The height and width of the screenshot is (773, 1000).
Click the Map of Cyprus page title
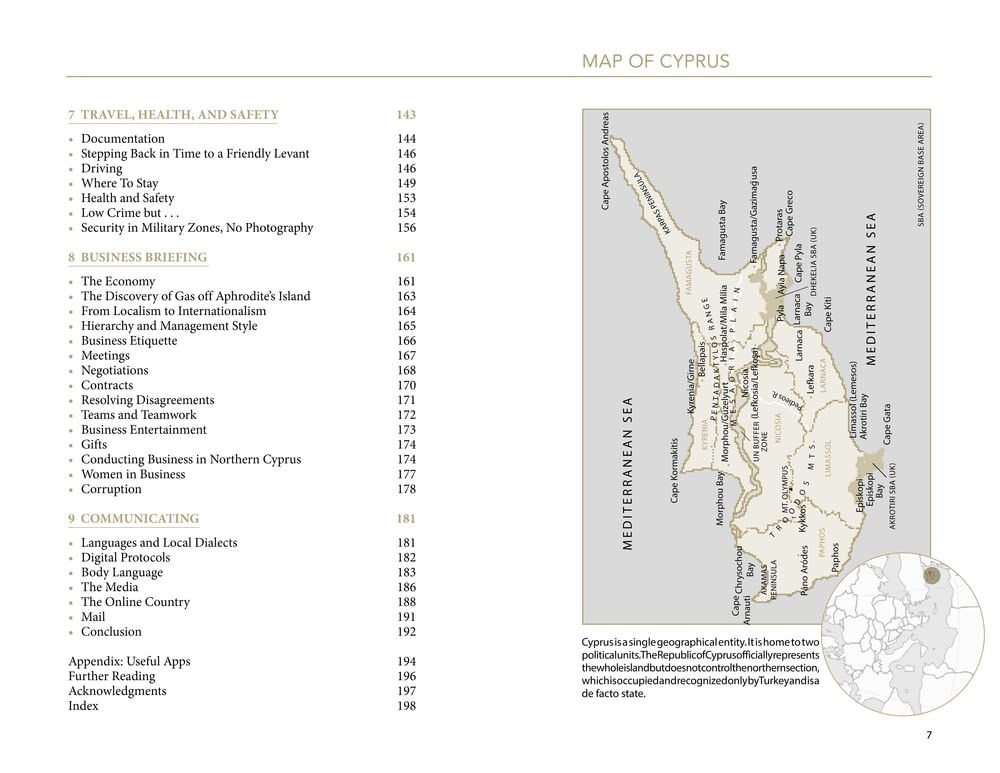[x=656, y=62]
